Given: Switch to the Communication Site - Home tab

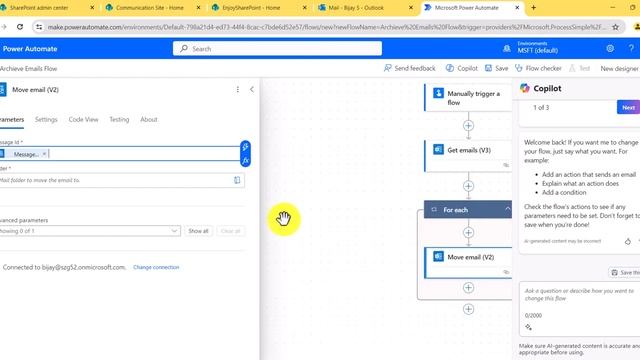Looking at the screenshot, I should [151, 8].
